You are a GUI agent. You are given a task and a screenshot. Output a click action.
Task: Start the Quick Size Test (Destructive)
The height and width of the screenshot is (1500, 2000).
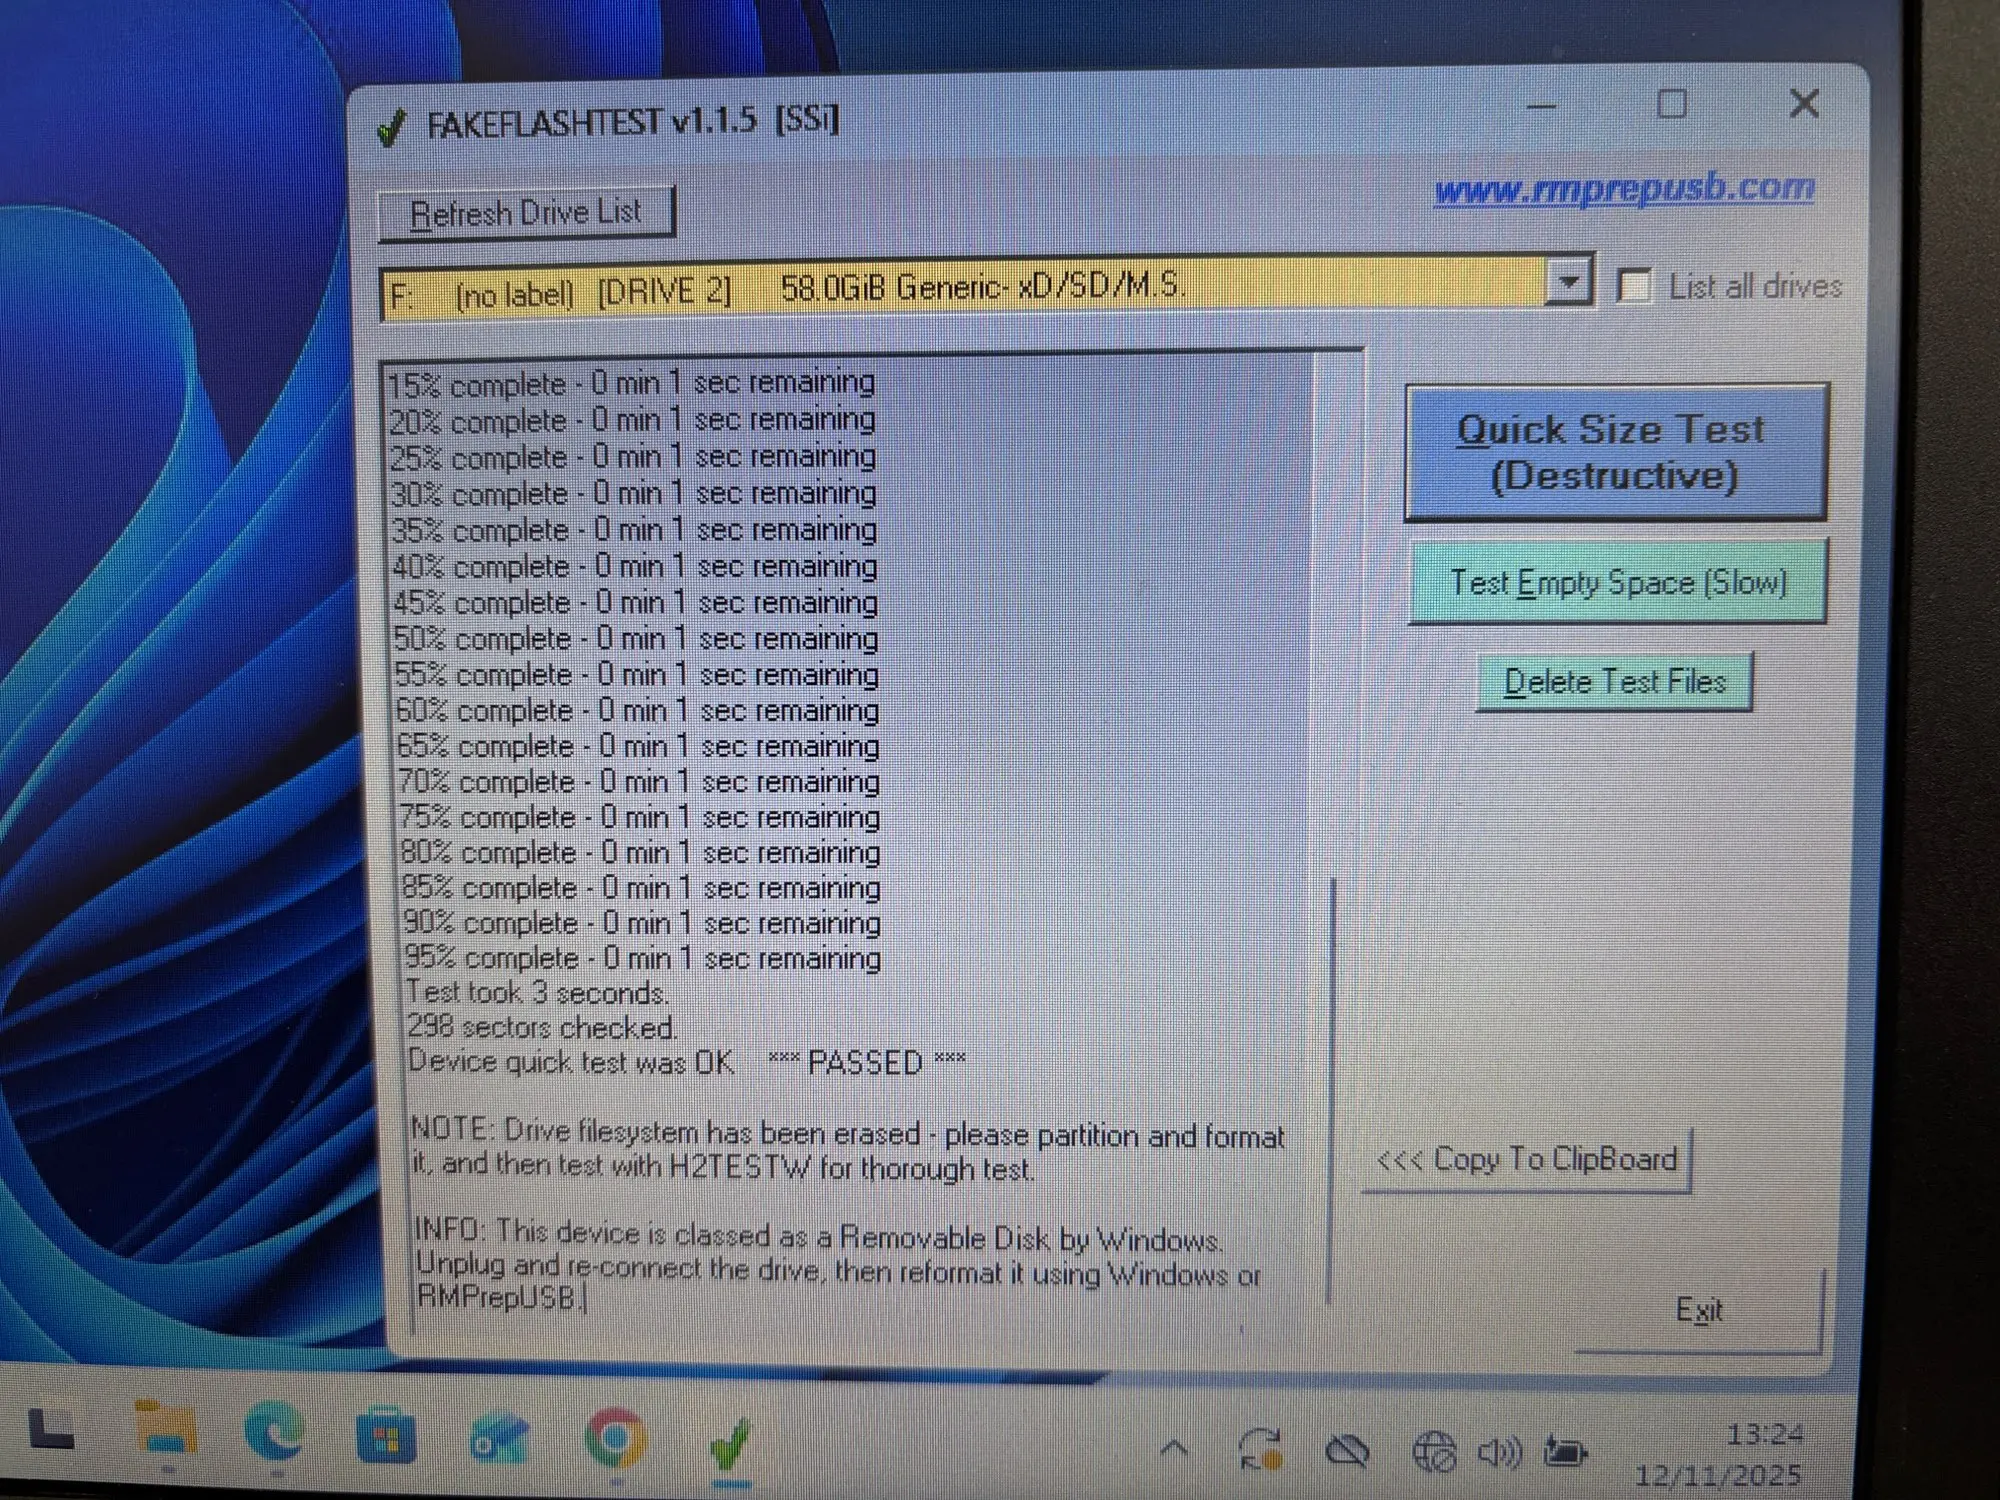1615,452
